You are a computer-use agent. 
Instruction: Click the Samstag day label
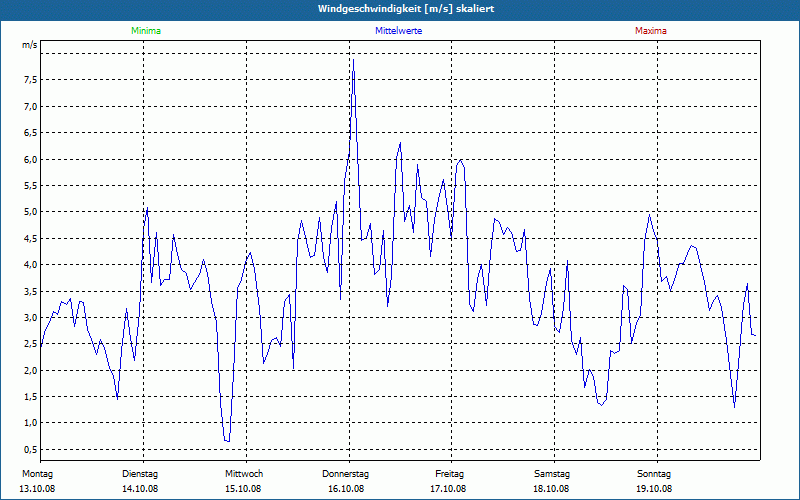click(x=552, y=474)
